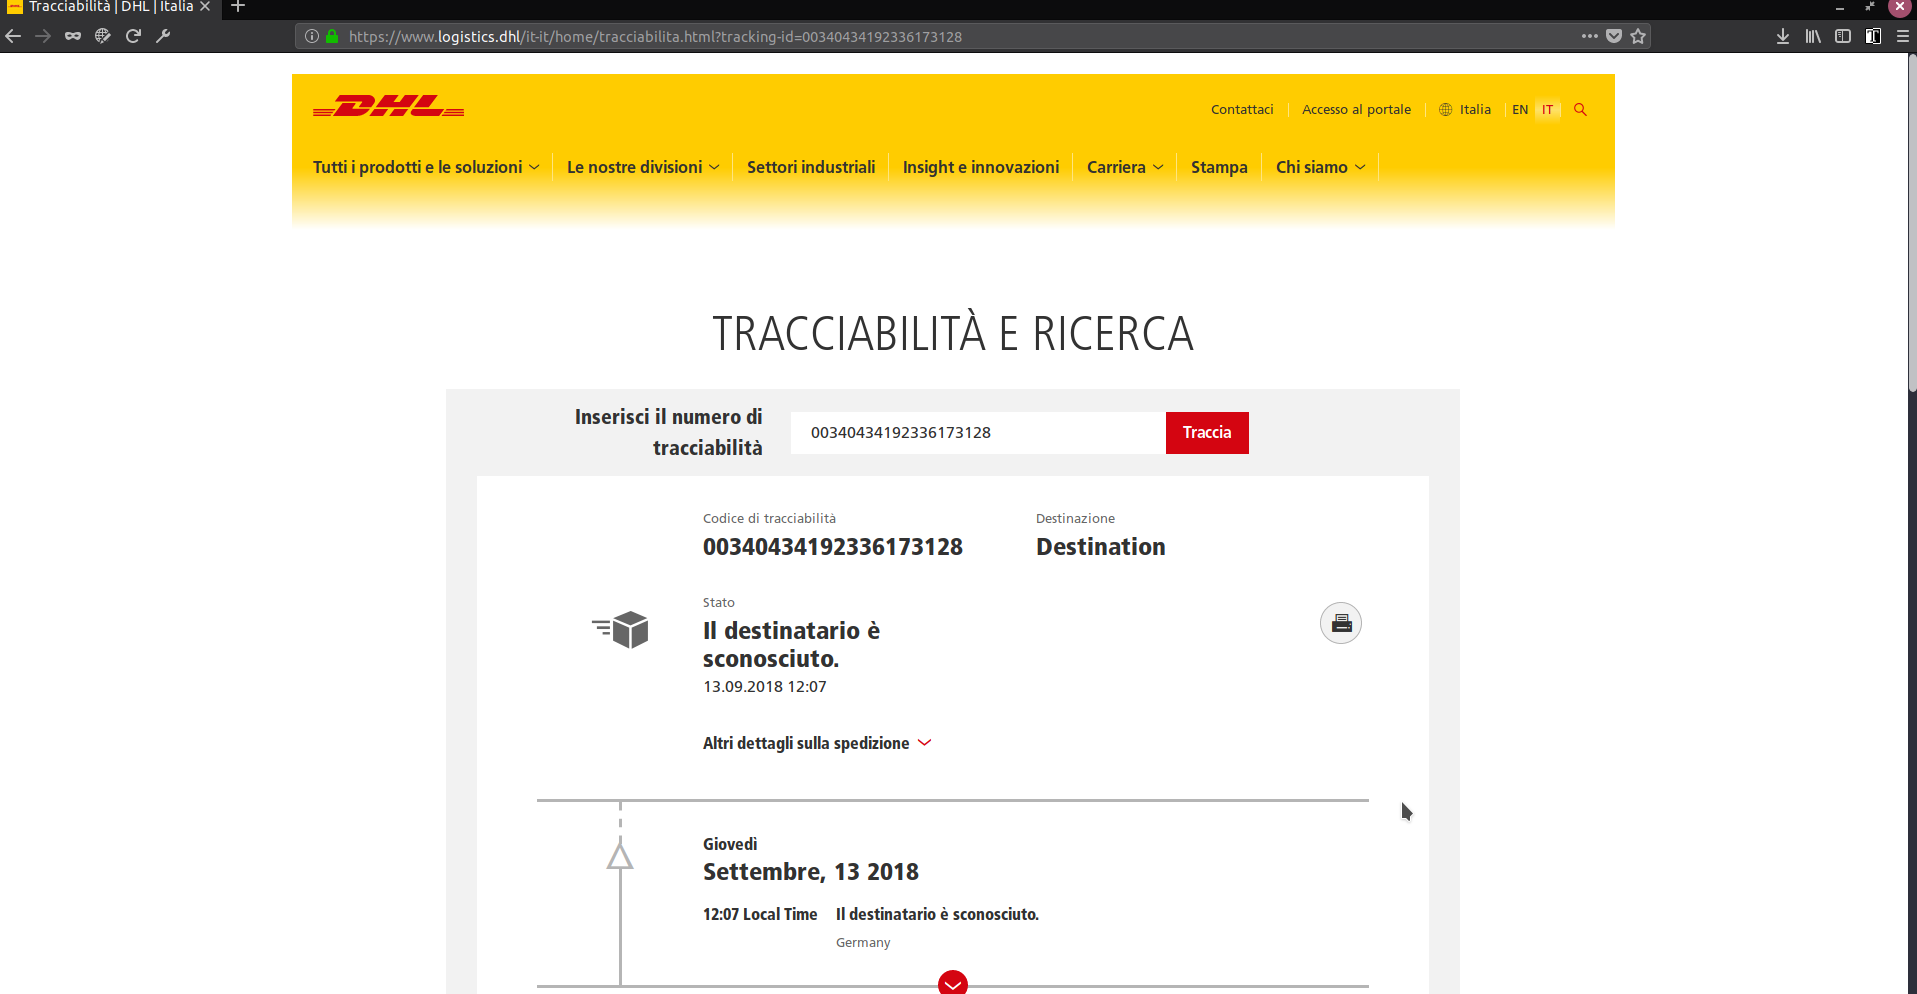Click the browser back arrow
The height and width of the screenshot is (994, 1917).
coord(13,36)
